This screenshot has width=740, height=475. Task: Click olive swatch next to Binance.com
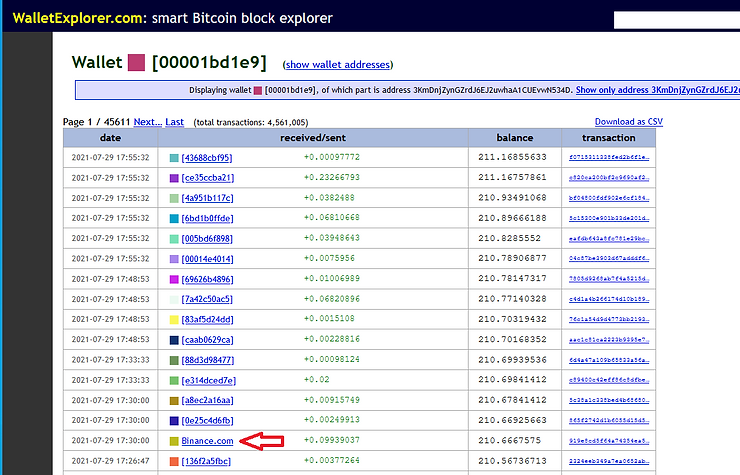pyautogui.click(x=174, y=441)
